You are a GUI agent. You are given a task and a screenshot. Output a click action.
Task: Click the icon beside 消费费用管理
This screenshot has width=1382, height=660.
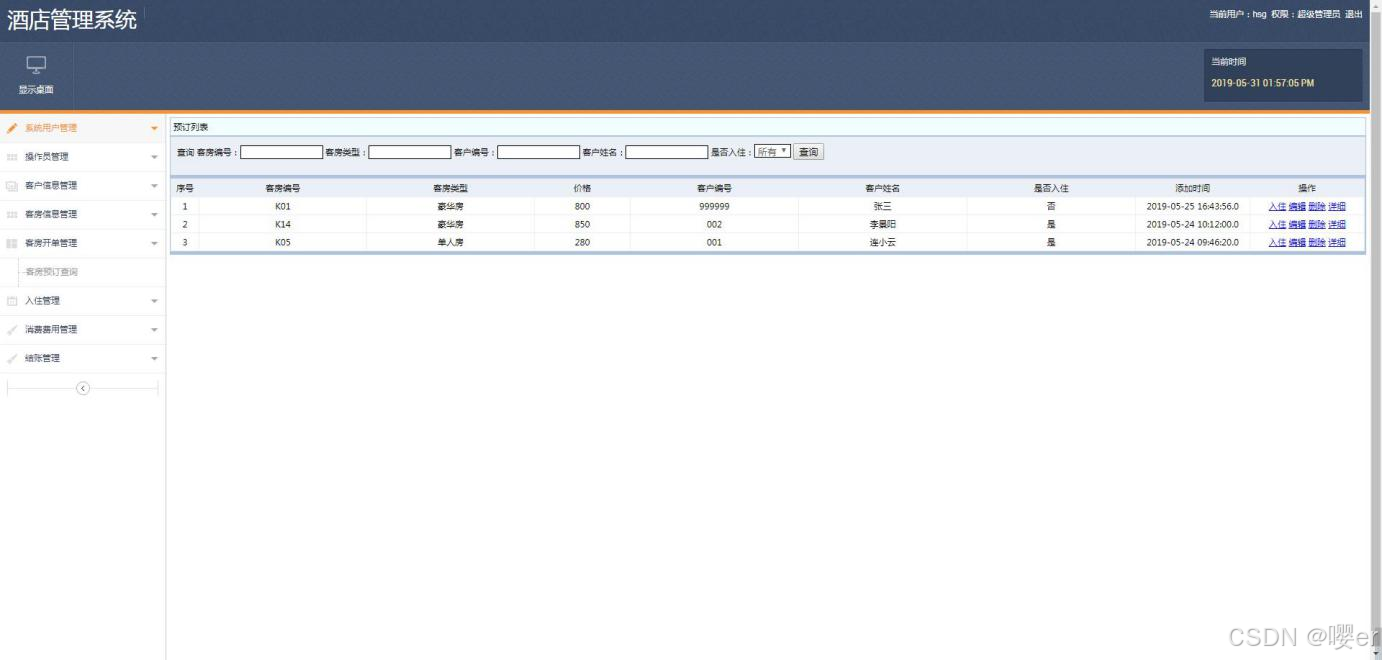(x=12, y=330)
